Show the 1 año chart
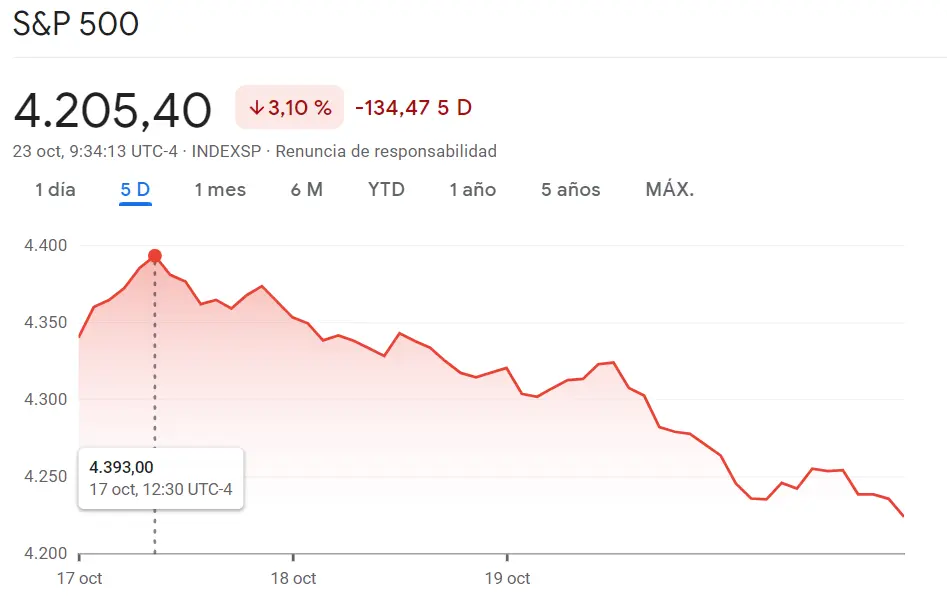The image size is (947, 603). click(x=472, y=189)
